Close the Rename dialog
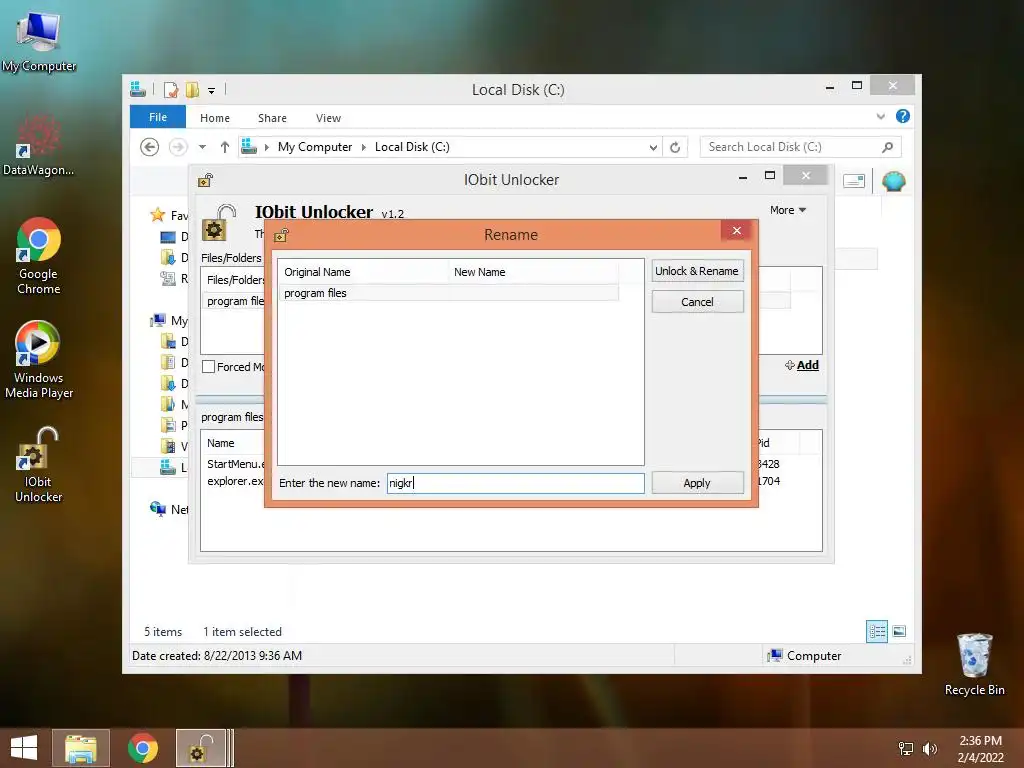The height and width of the screenshot is (768, 1024). pyautogui.click(x=737, y=231)
